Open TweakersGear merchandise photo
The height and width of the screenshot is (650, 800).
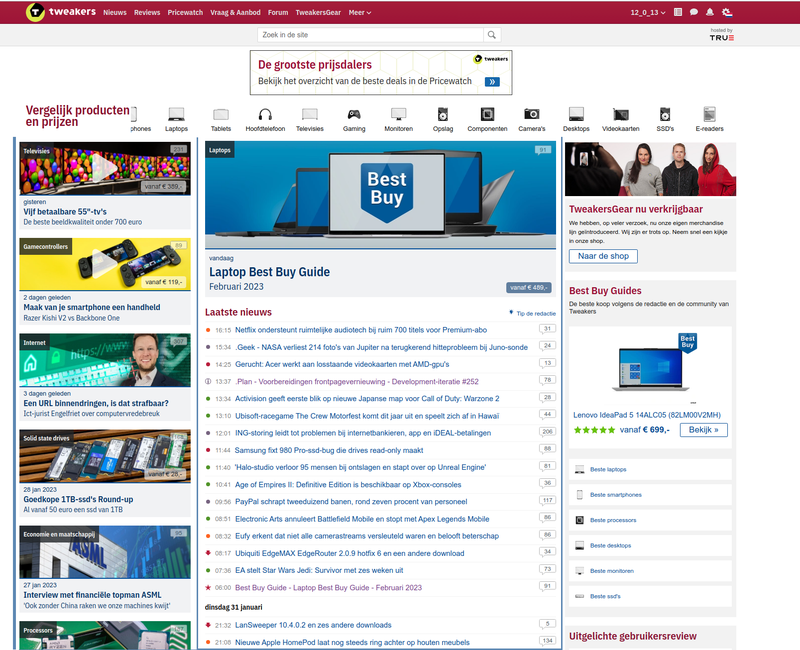click(x=651, y=169)
